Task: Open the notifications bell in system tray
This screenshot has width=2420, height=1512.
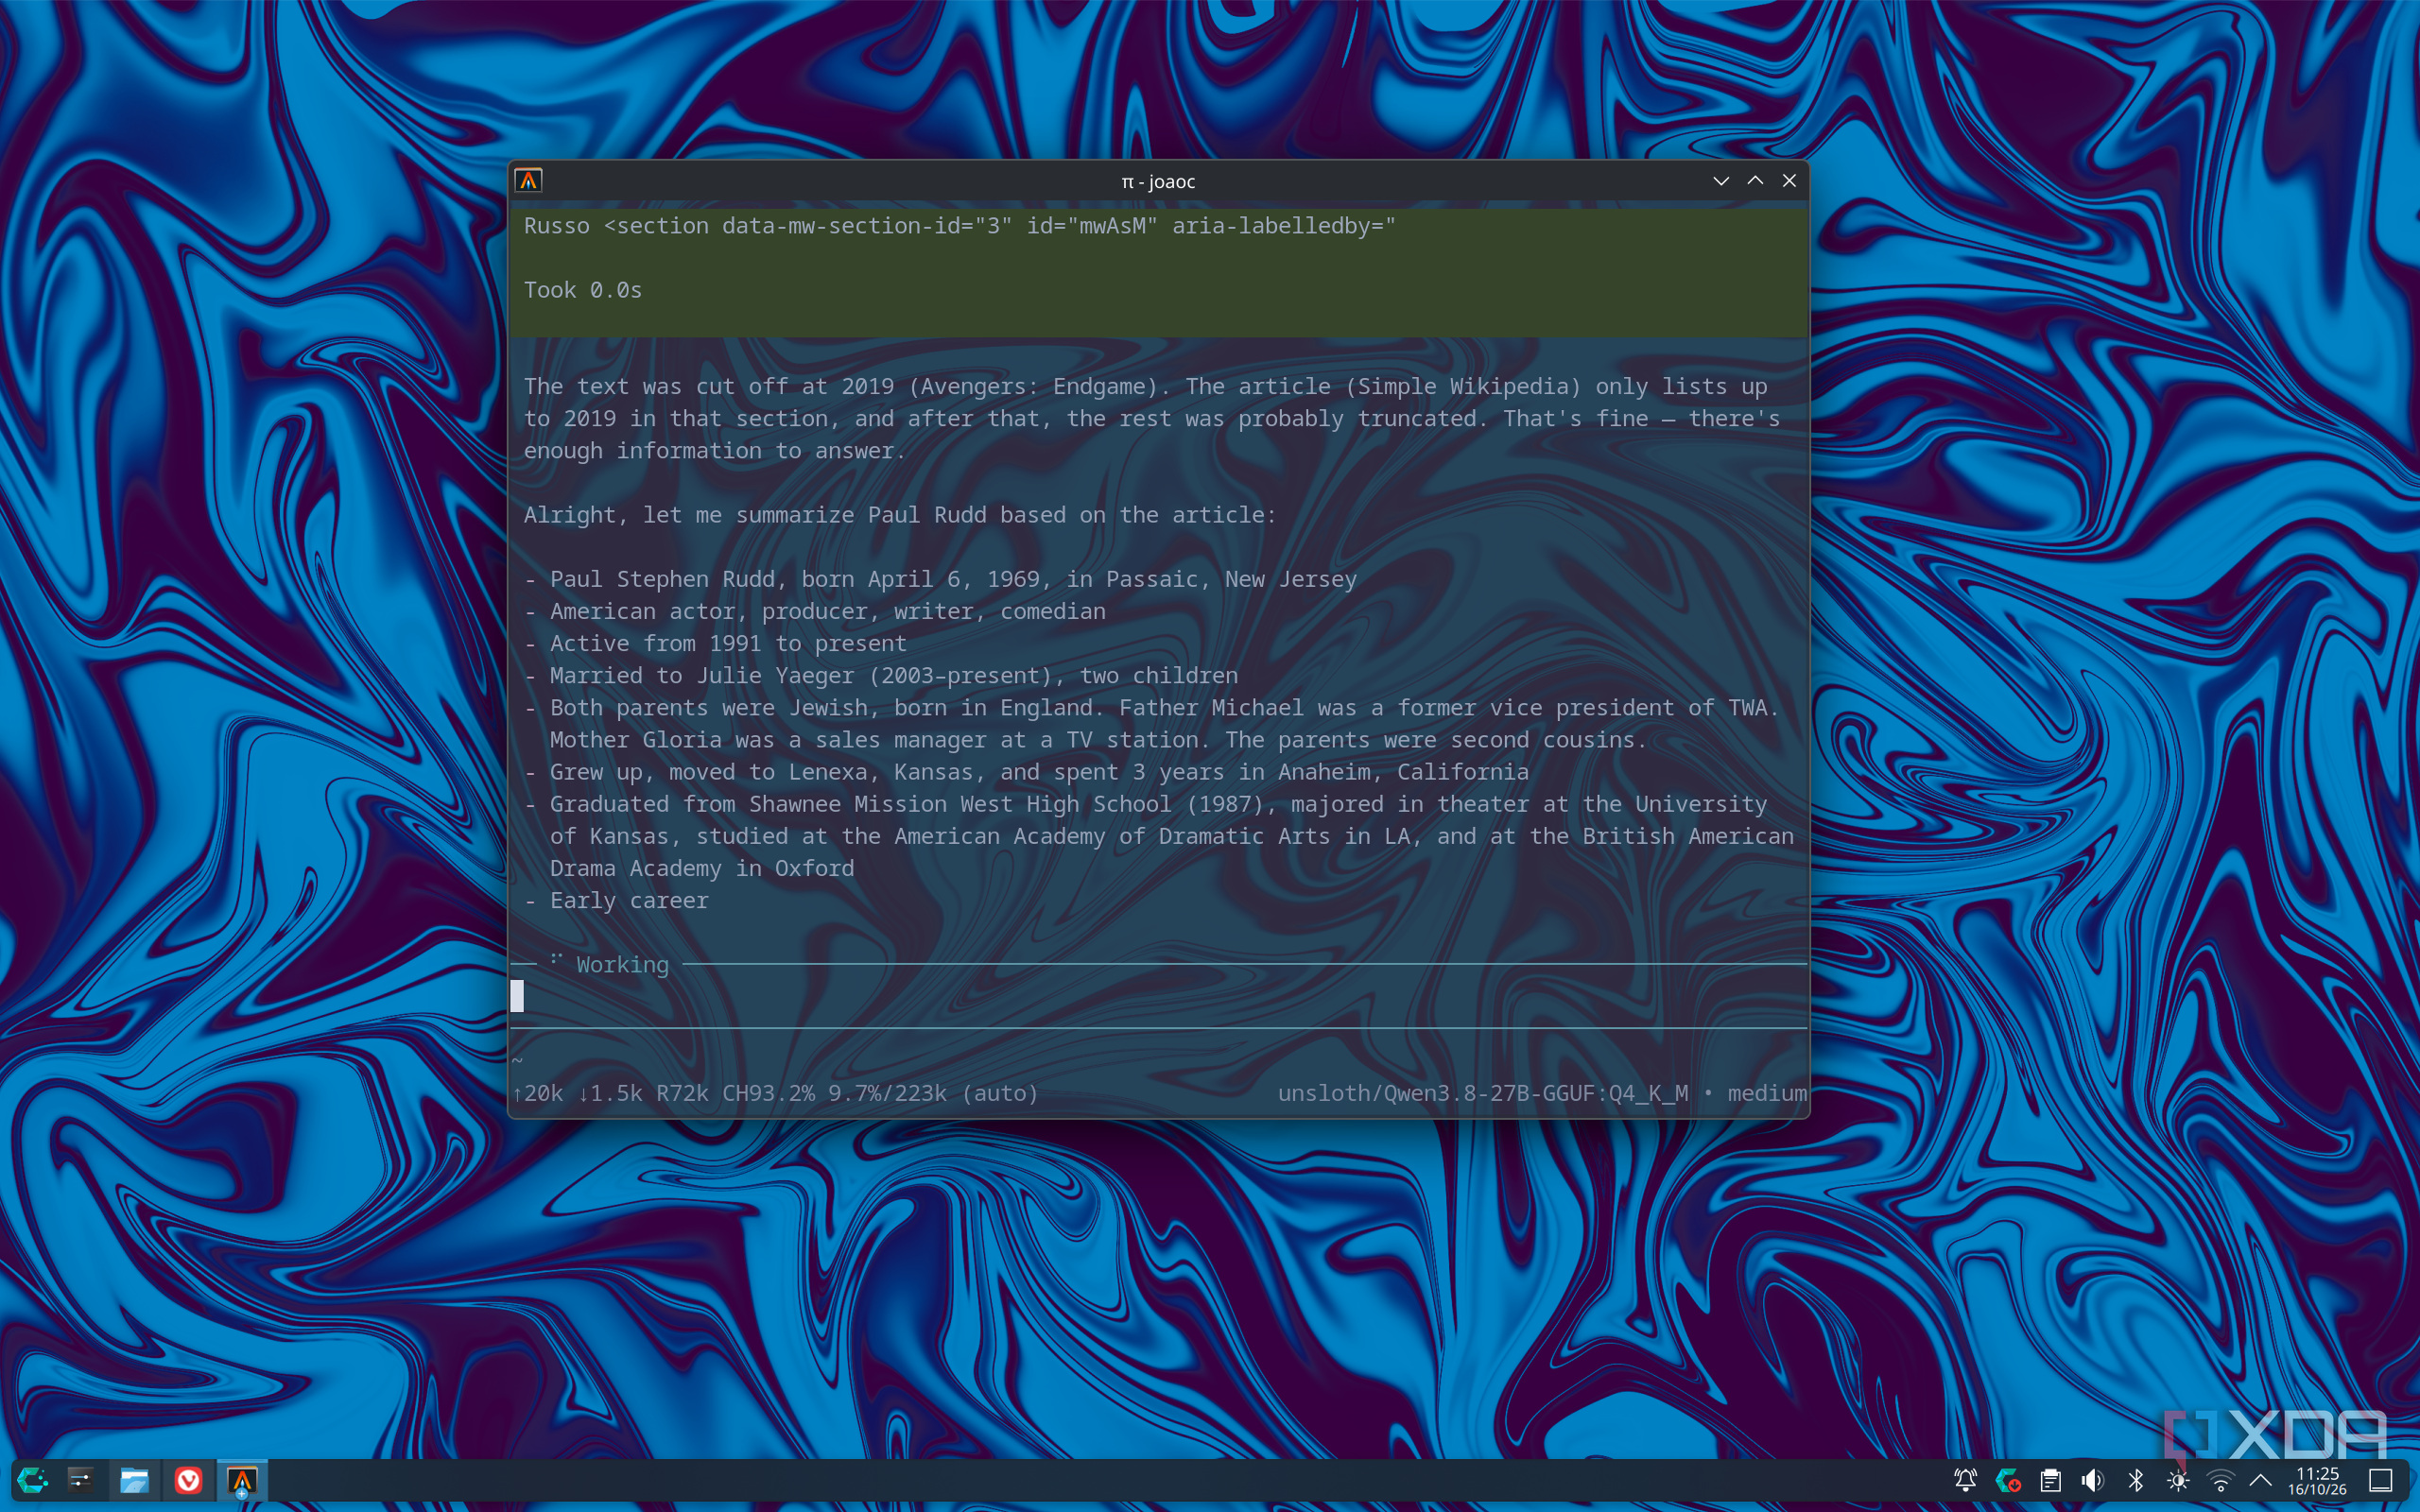Action: click(x=1965, y=1480)
